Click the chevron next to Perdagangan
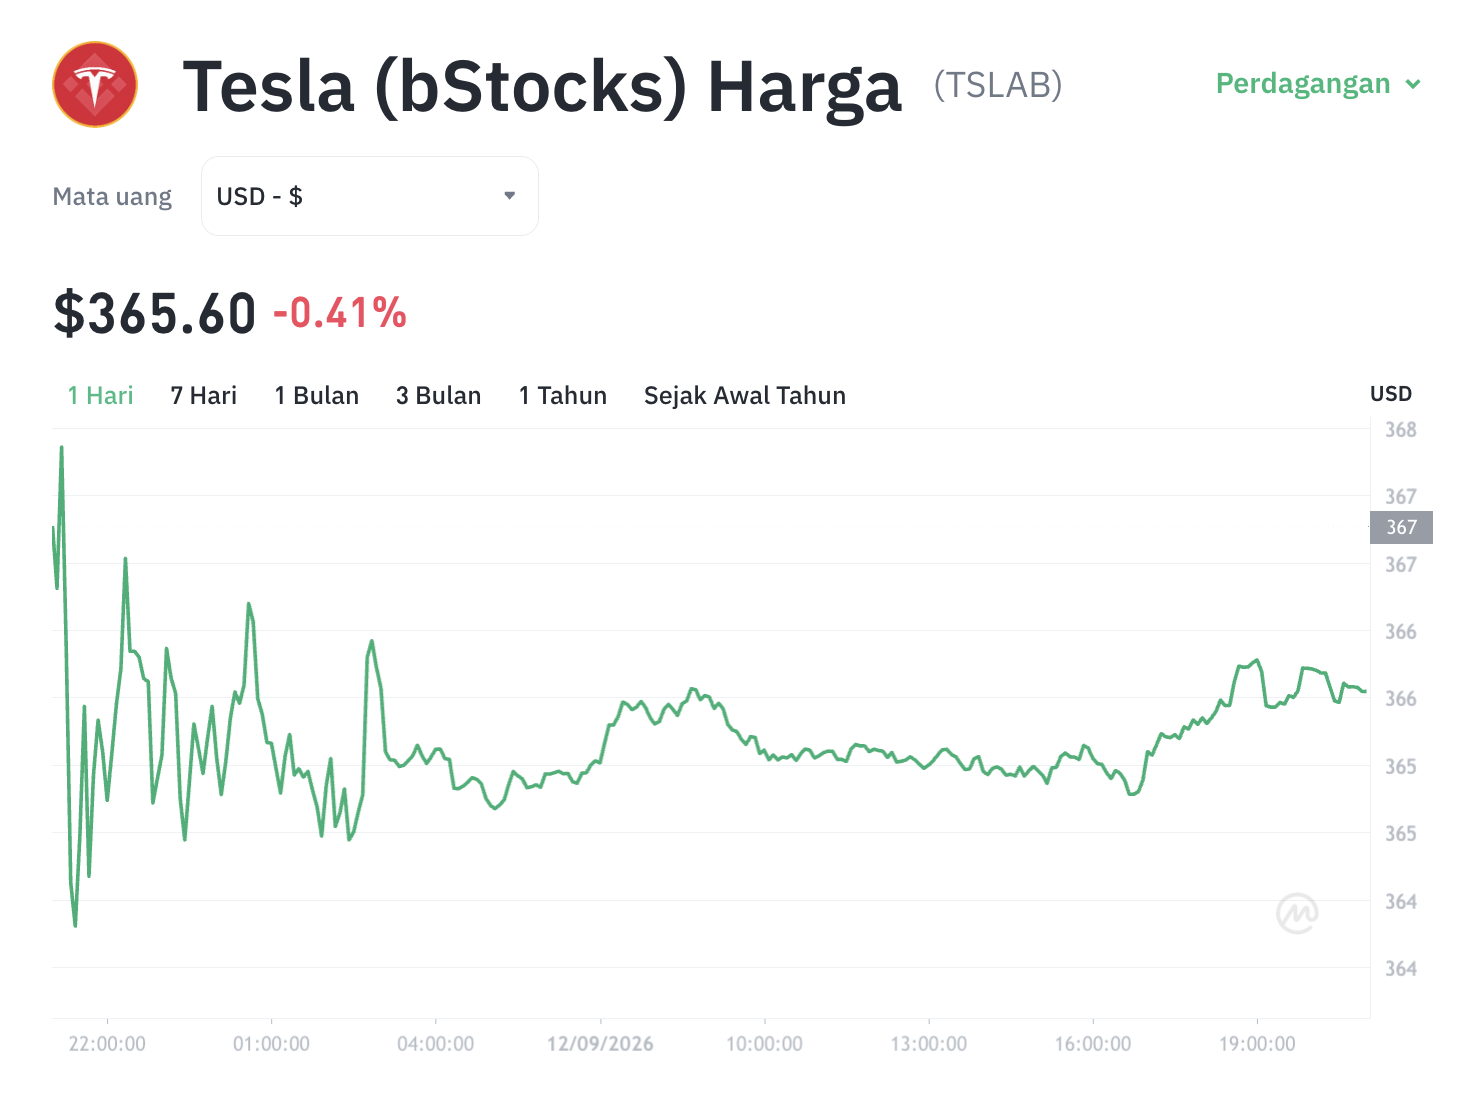The height and width of the screenshot is (1112, 1458). click(1413, 84)
